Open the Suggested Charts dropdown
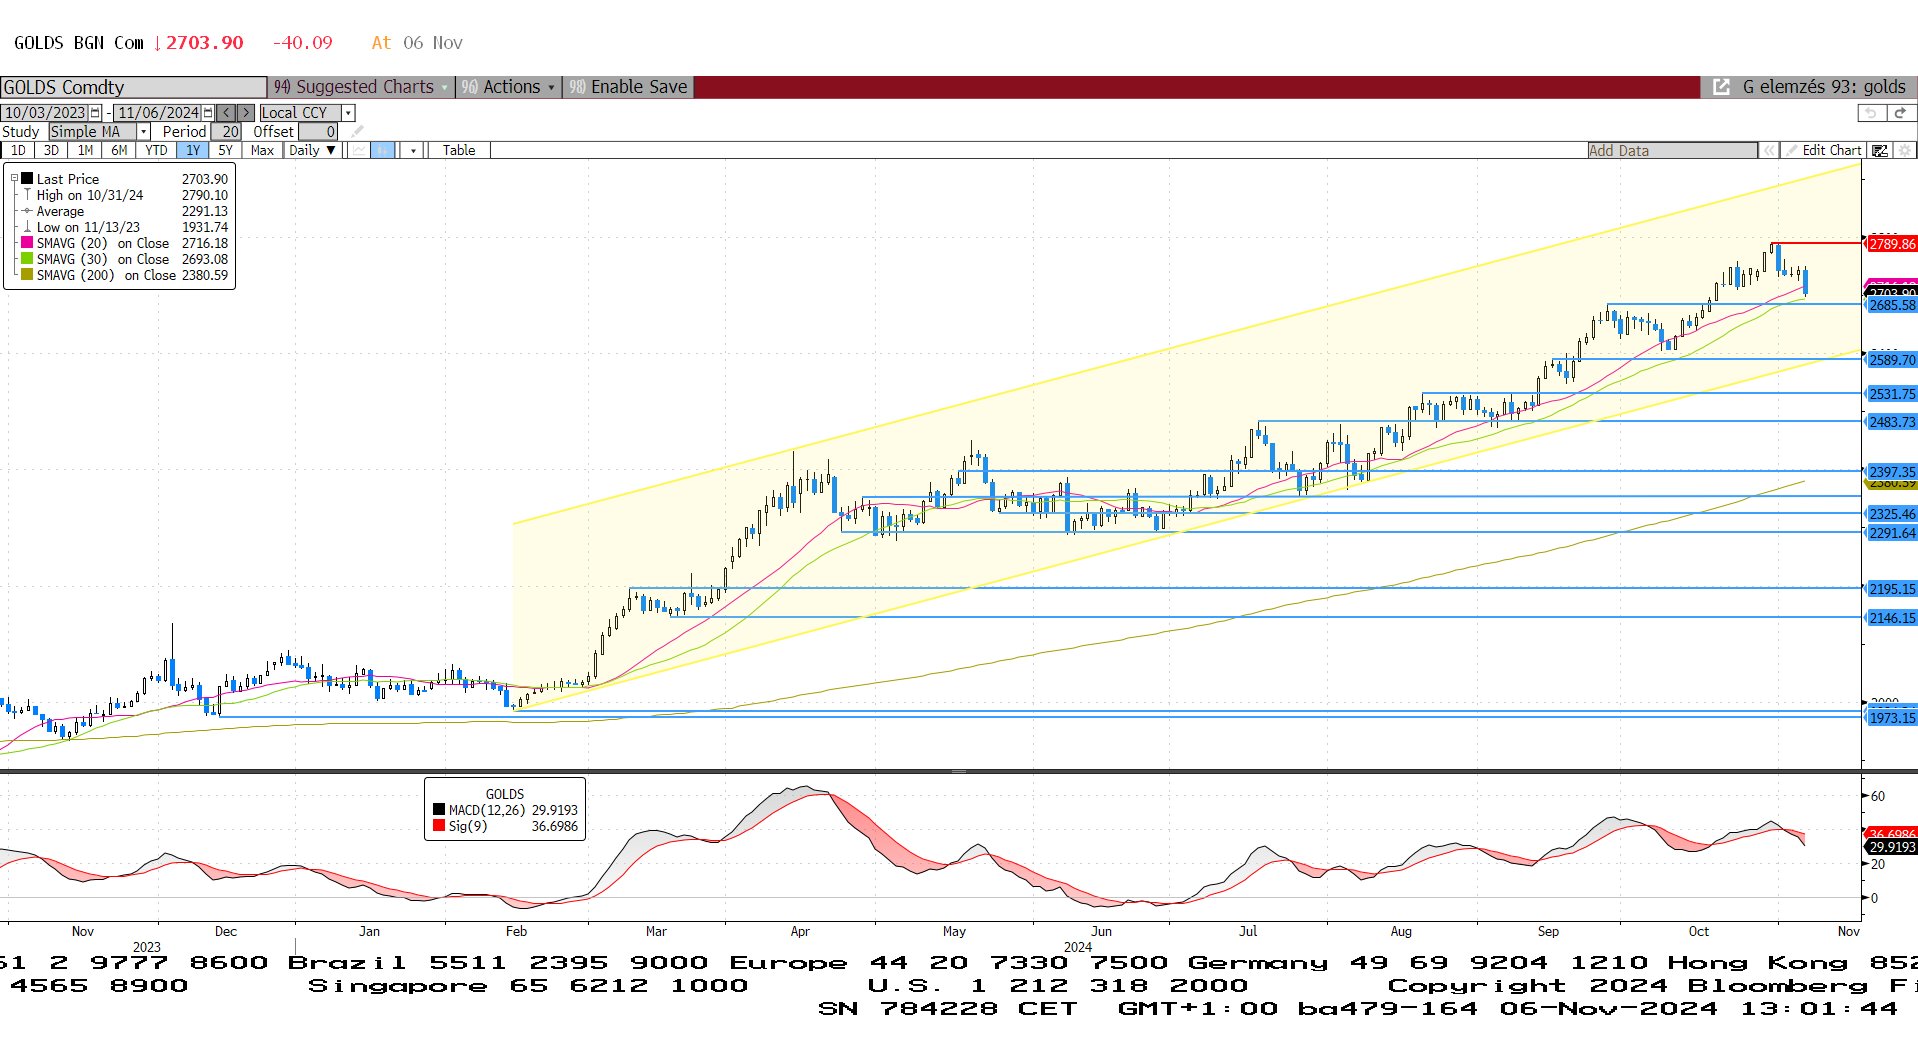 click(361, 87)
